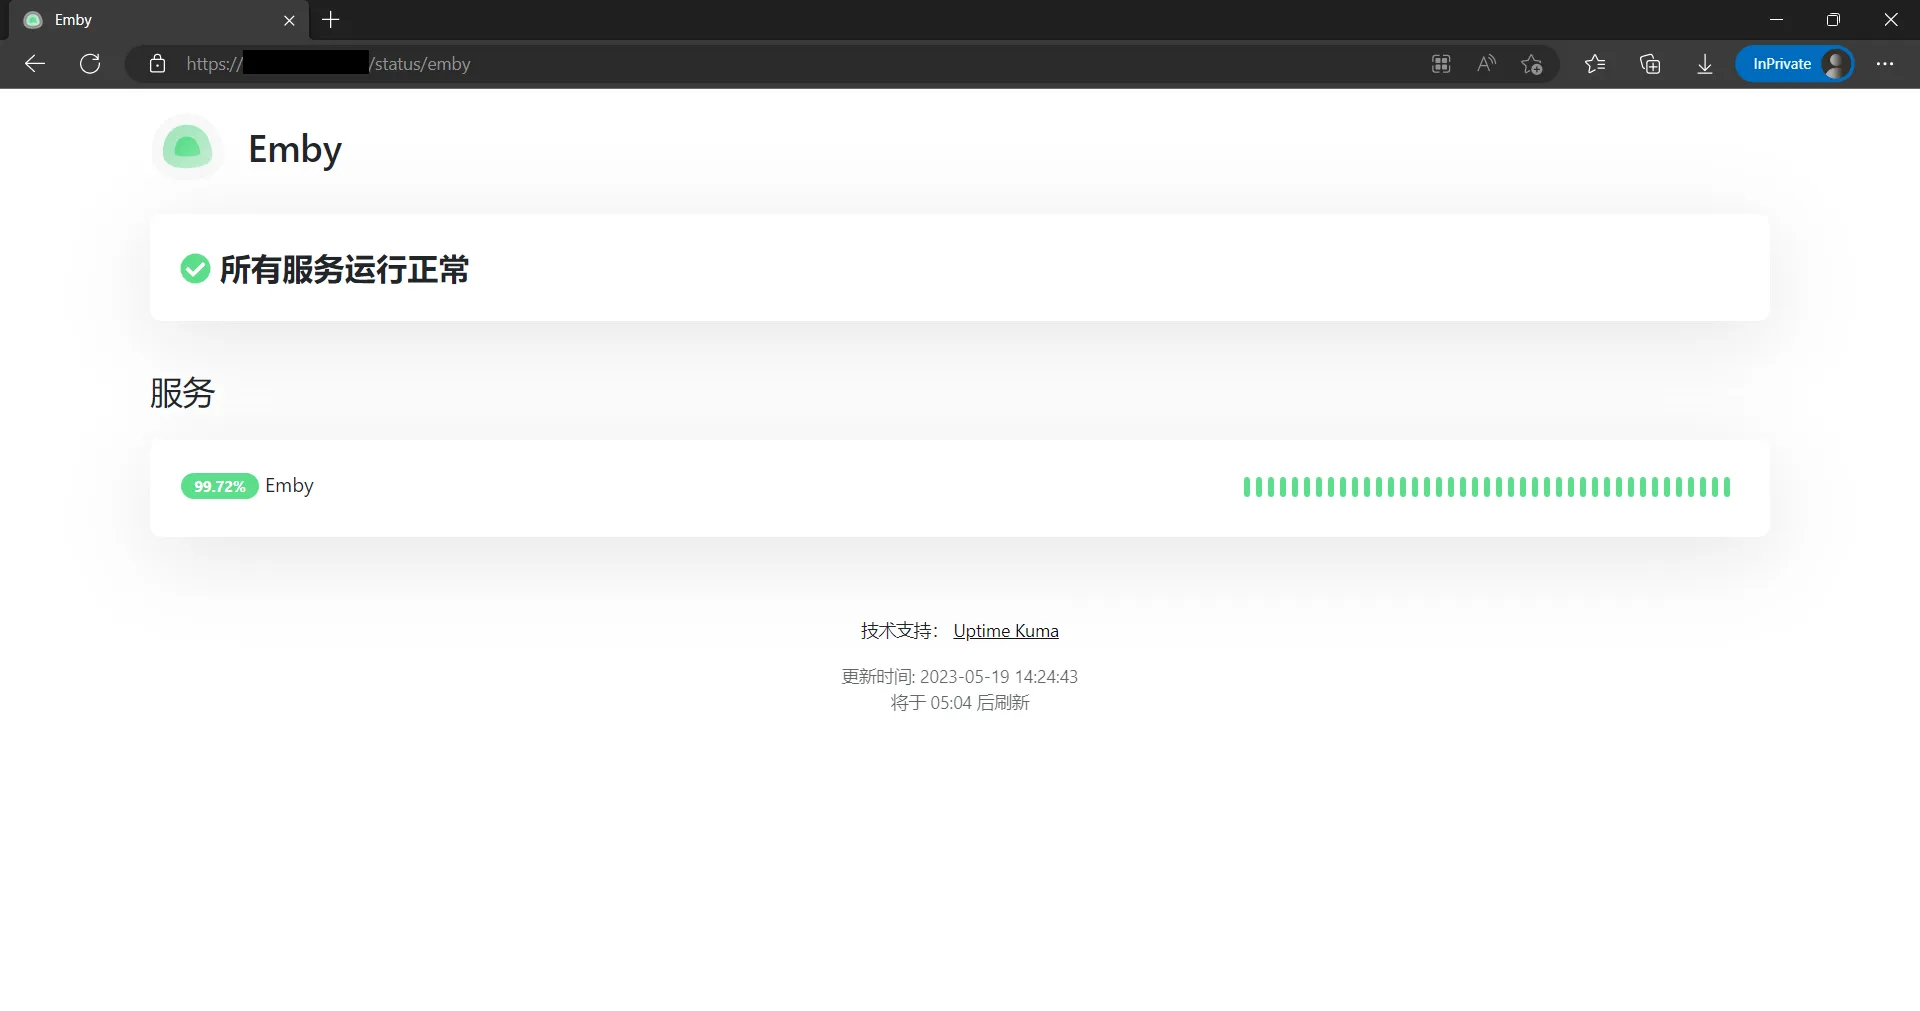Screen dimensions: 1920x1011
Task: Minimize the browser window
Action: [1777, 20]
